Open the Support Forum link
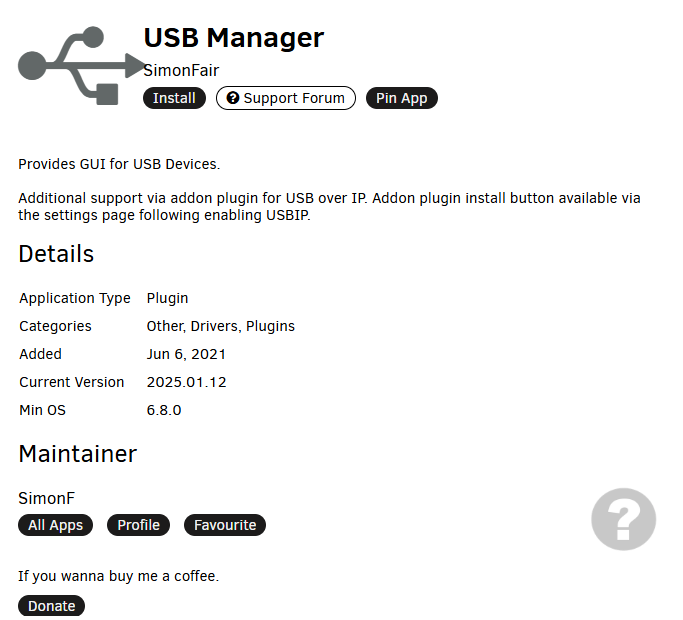 tap(286, 98)
